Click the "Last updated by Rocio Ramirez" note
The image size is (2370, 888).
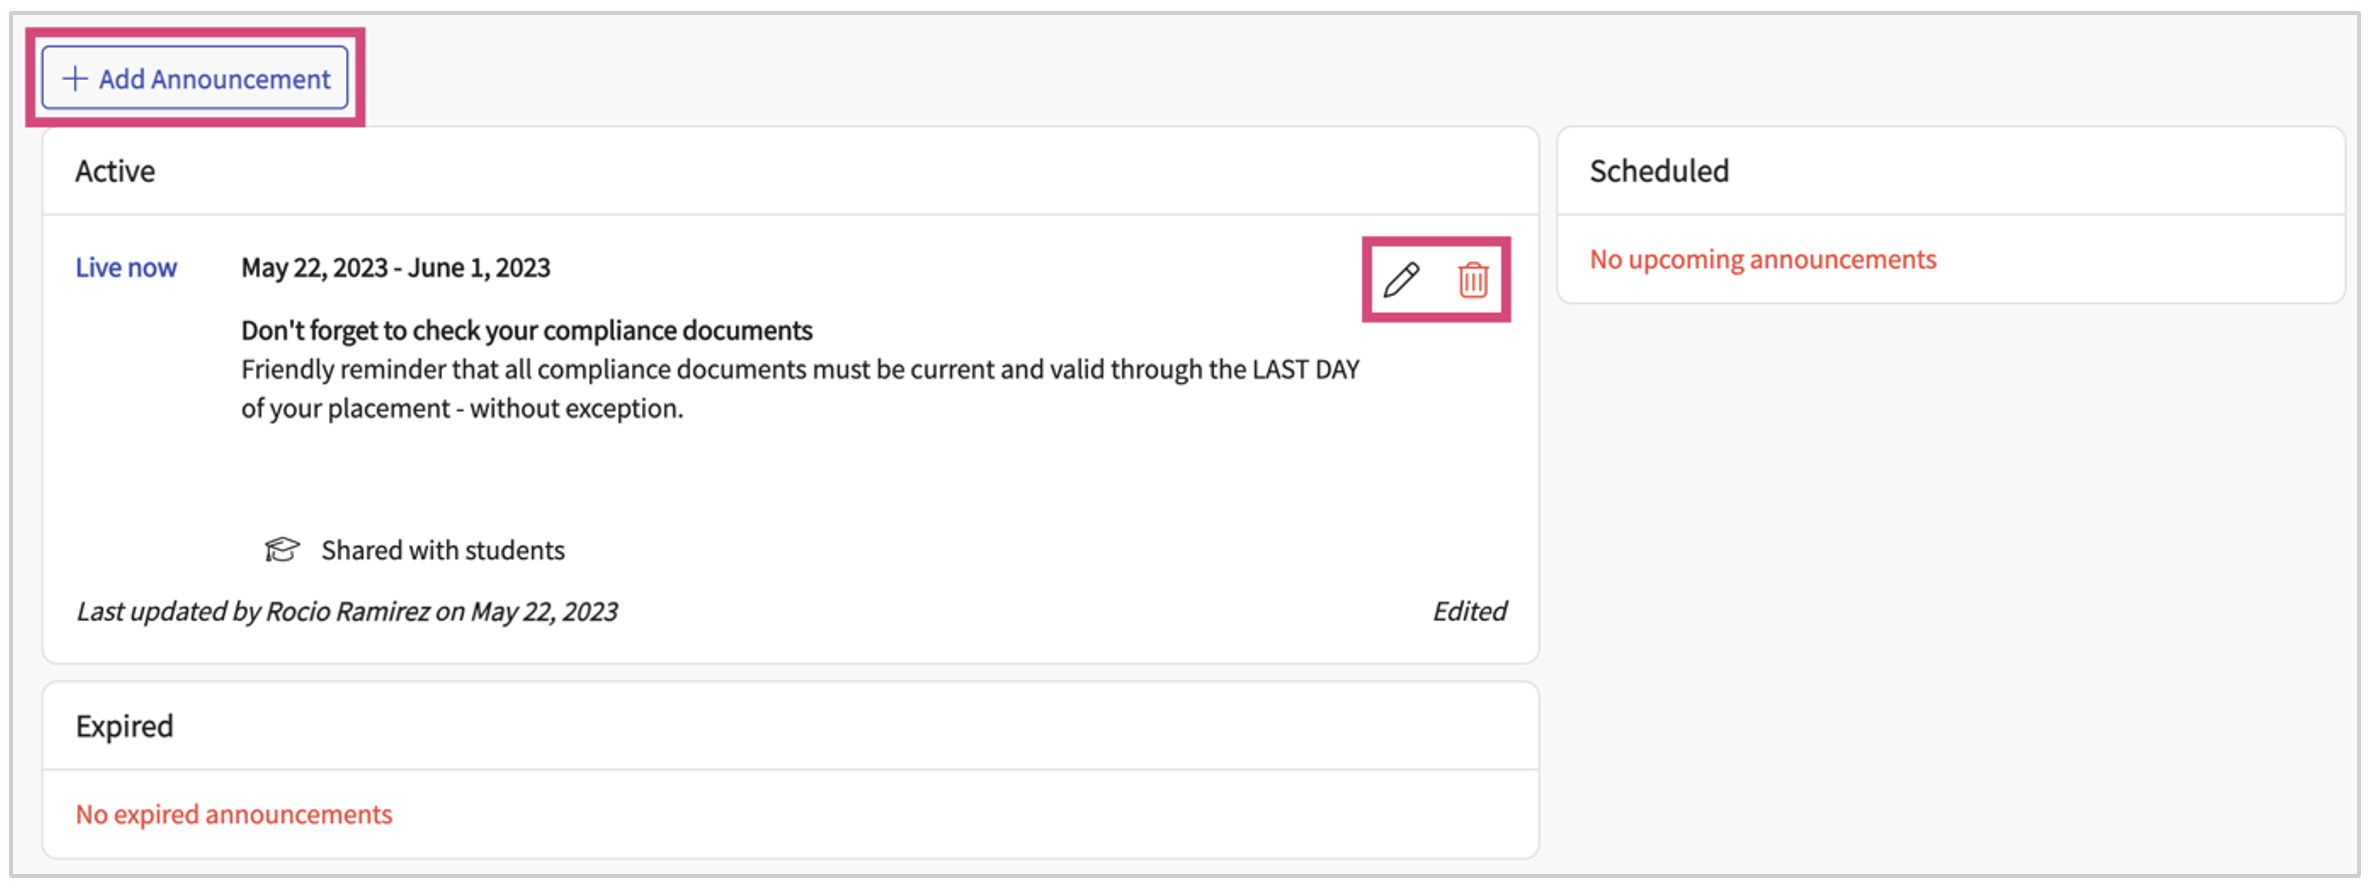[347, 612]
